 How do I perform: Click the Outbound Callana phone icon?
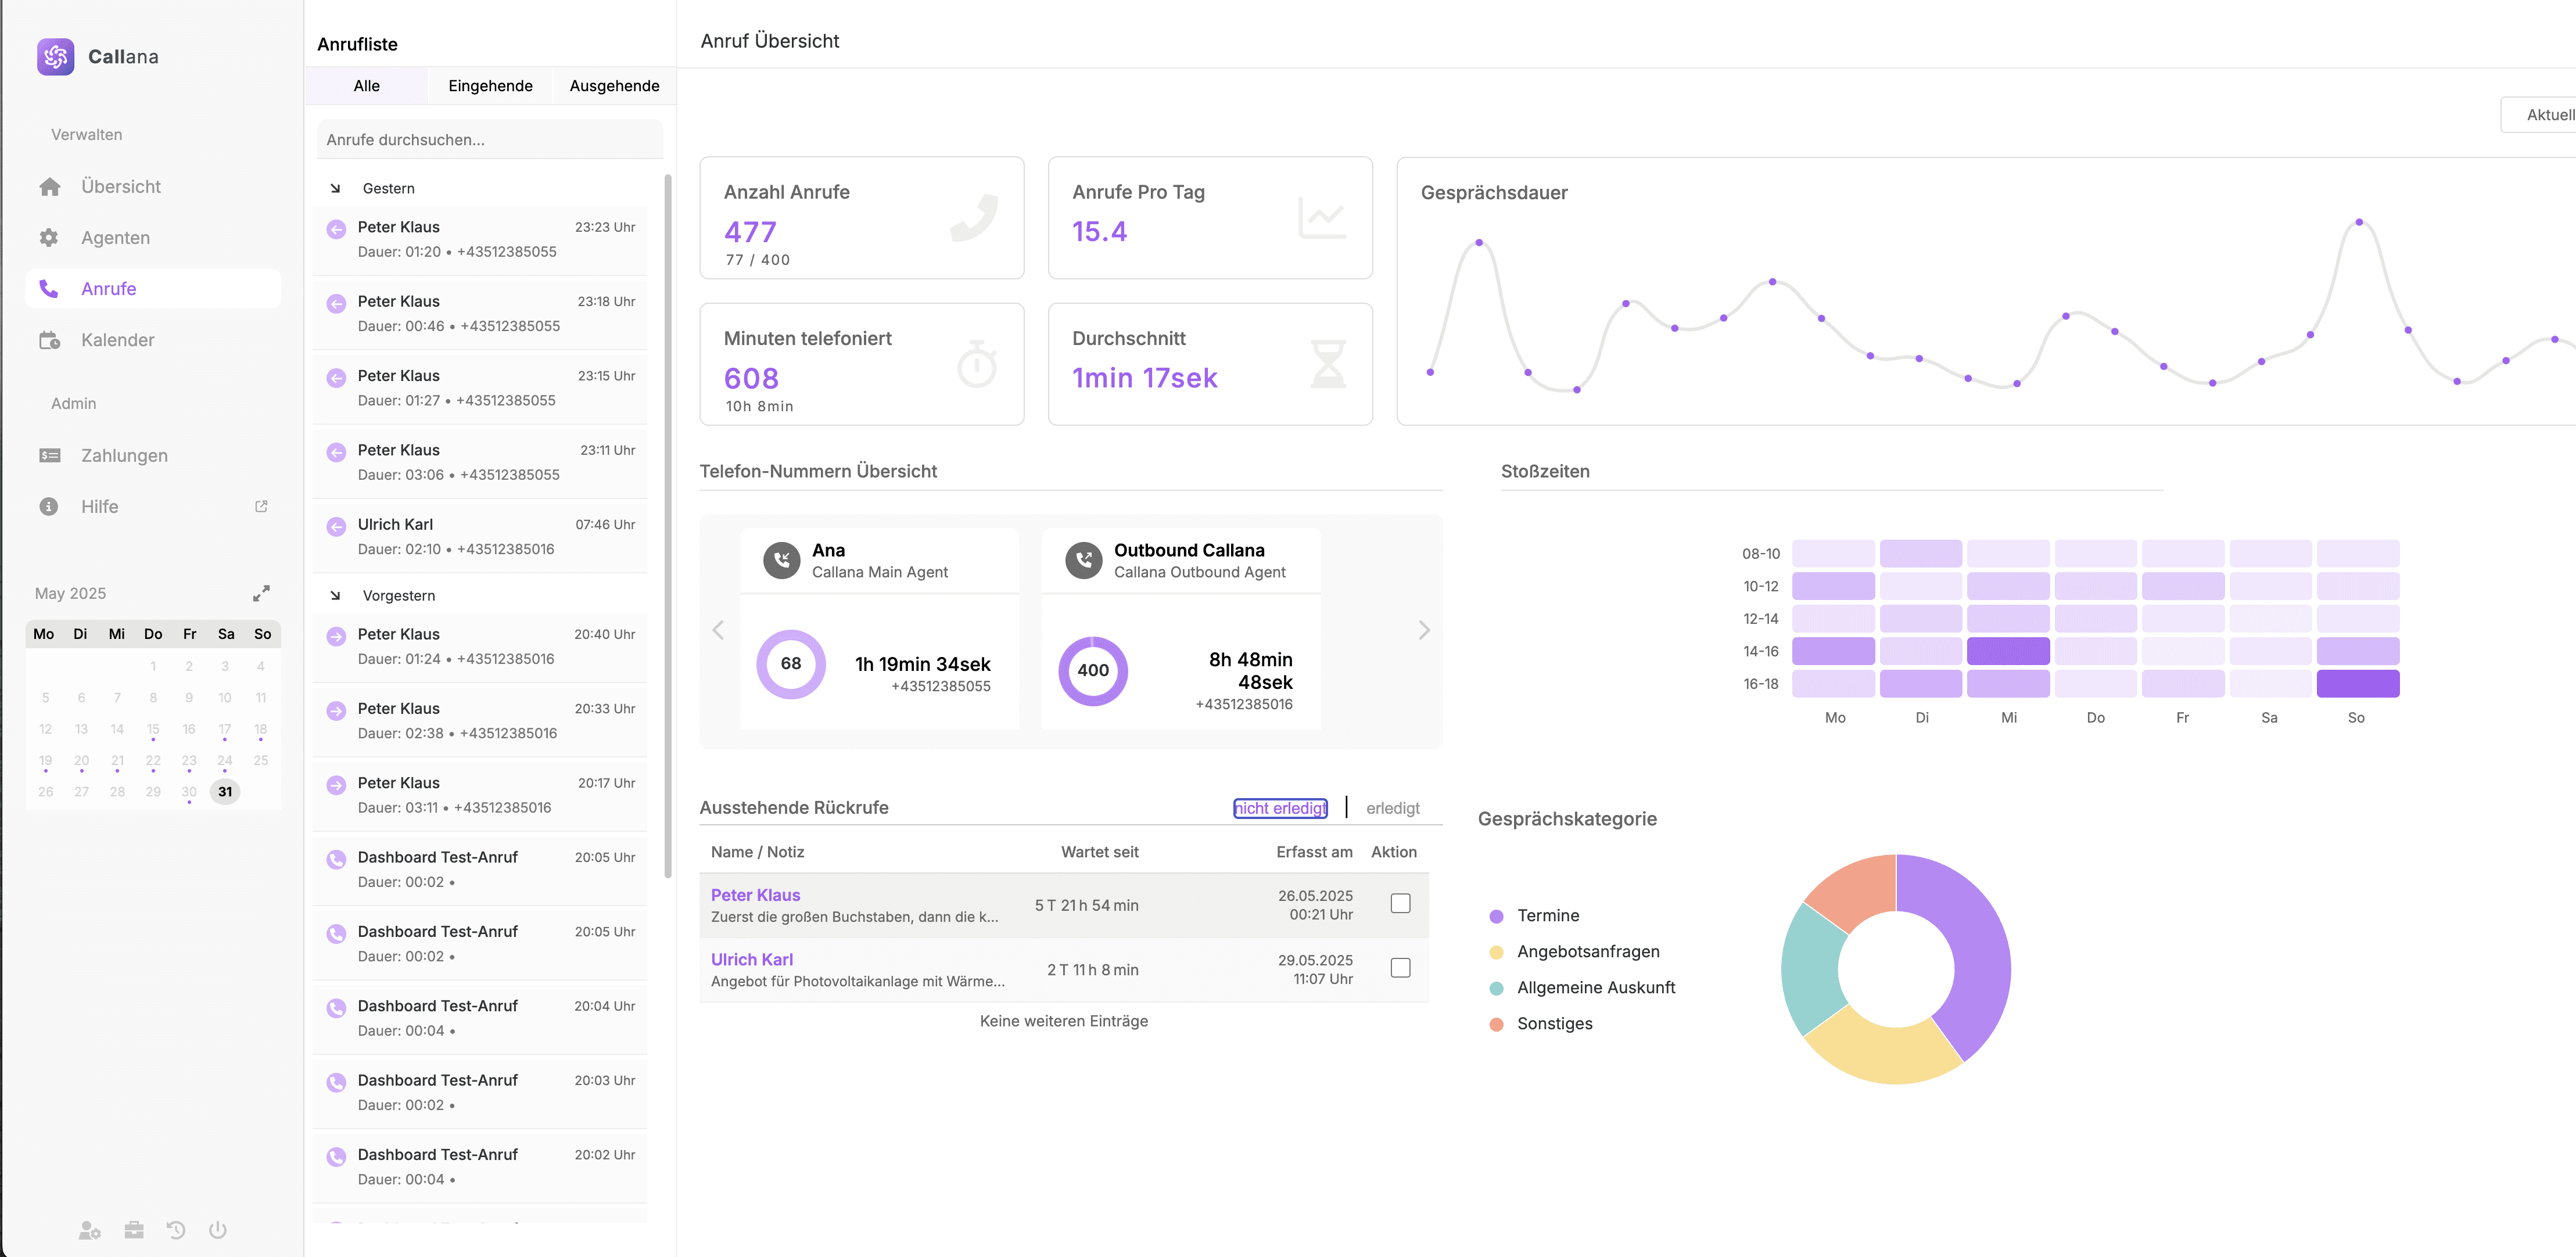click(x=1084, y=561)
